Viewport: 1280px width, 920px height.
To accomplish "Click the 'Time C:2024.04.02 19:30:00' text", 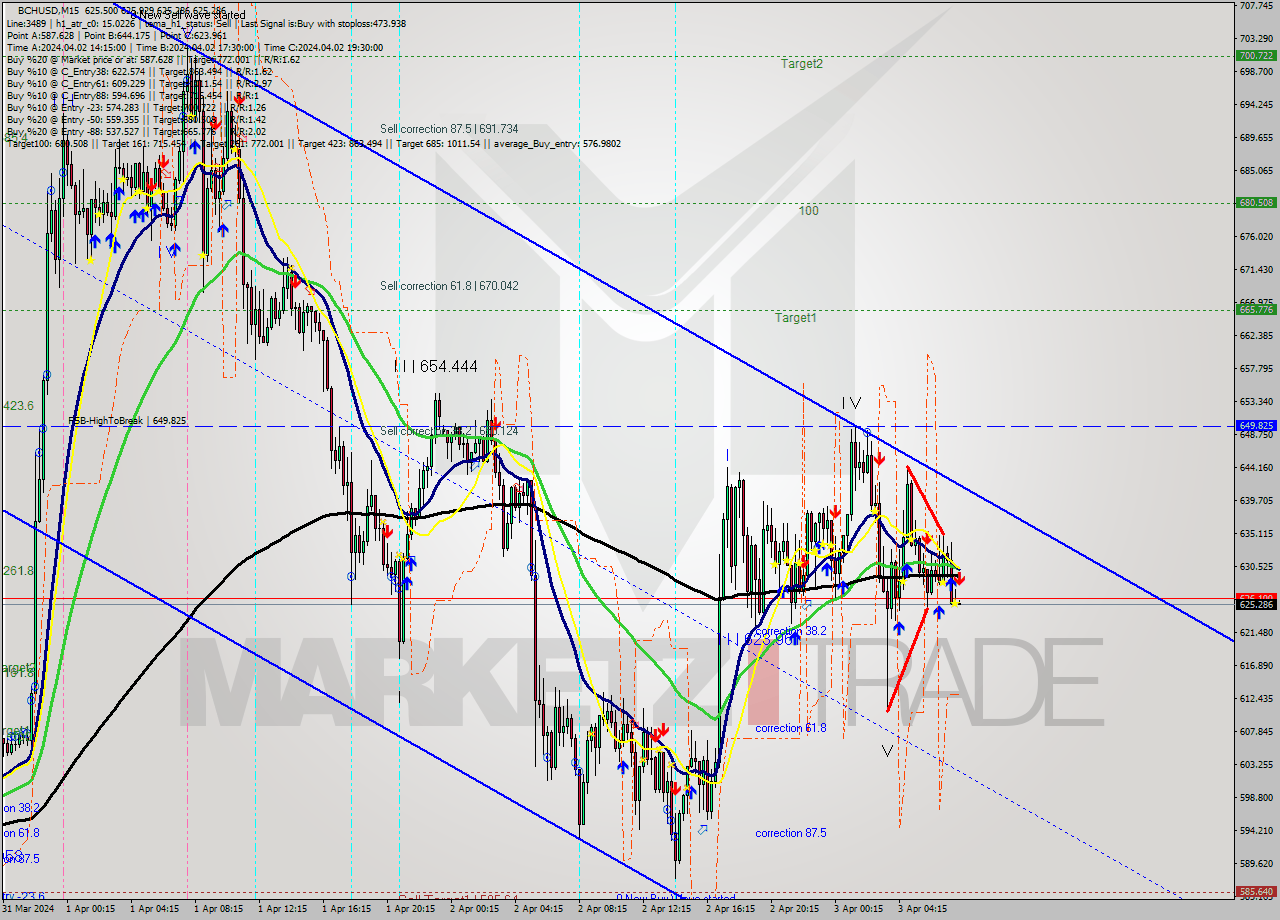I will click(x=323, y=47).
